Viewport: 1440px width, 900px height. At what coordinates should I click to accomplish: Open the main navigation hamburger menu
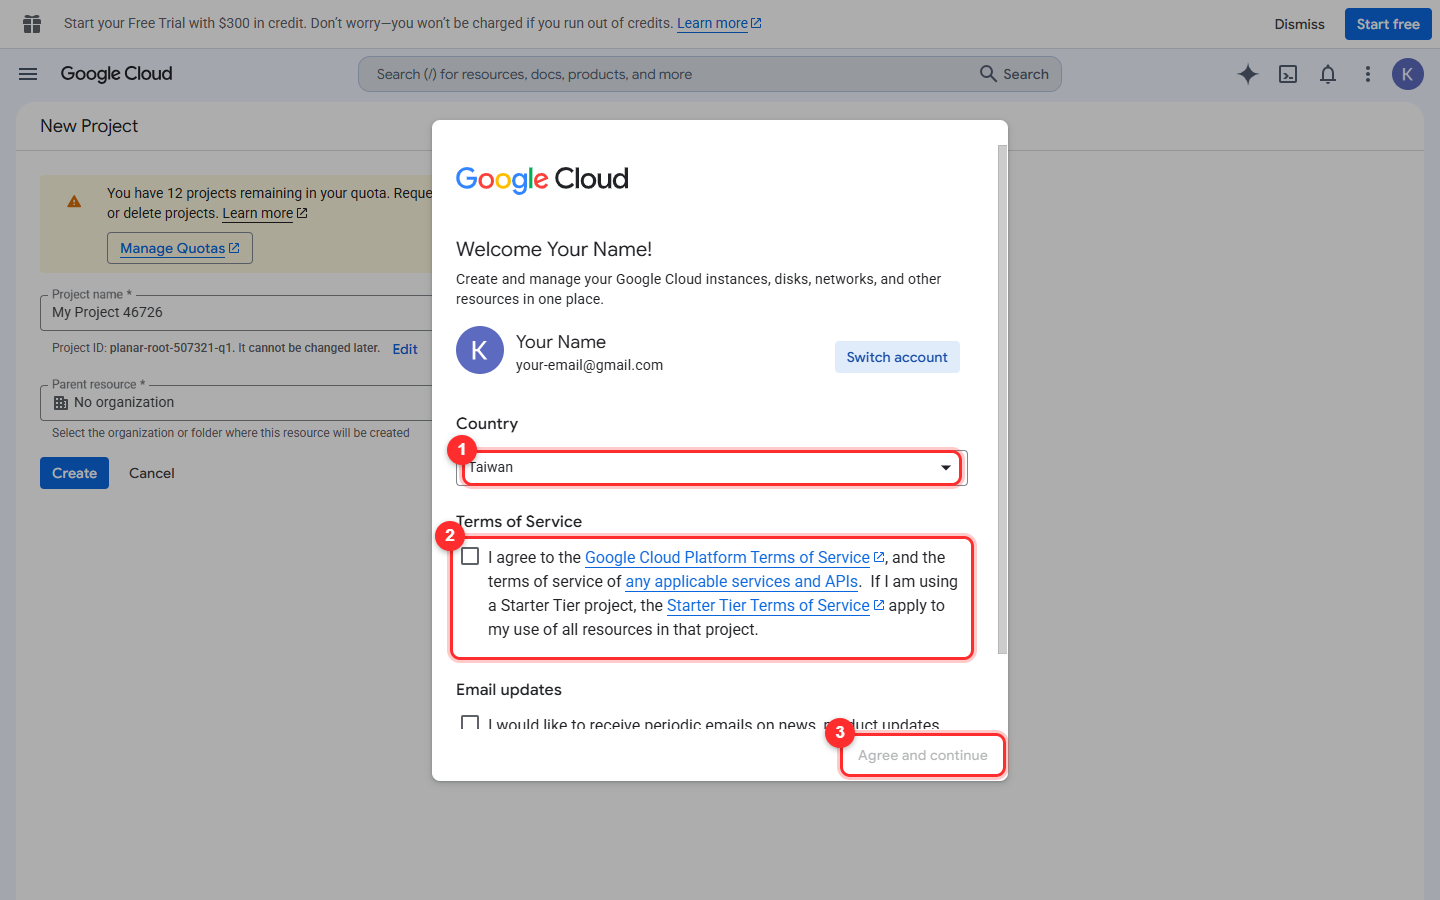(x=28, y=74)
